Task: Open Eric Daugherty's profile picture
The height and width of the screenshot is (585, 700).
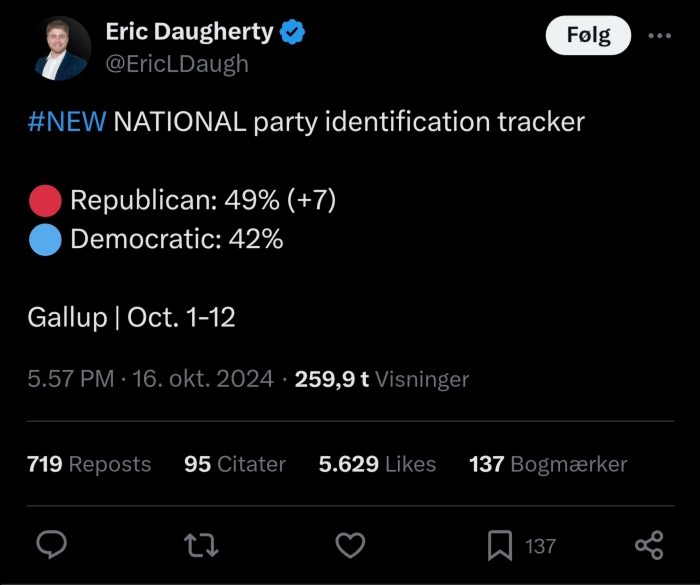Action: tap(59, 48)
